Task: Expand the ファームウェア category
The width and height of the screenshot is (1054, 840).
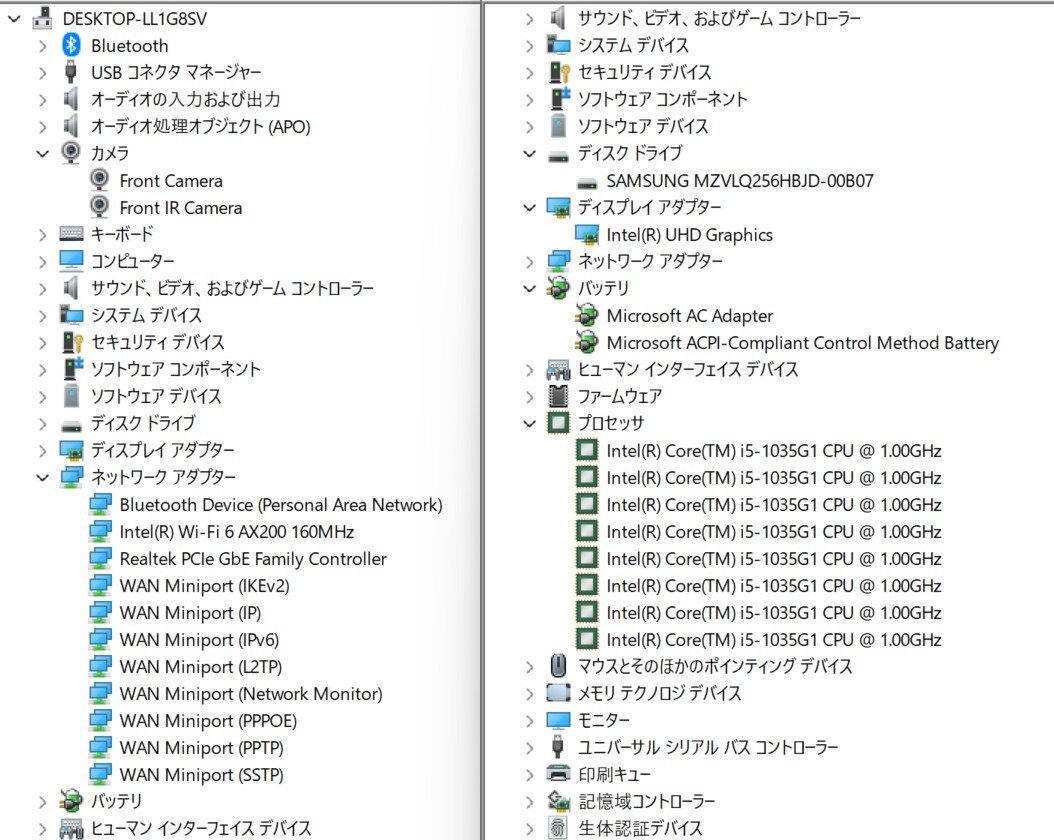Action: tap(529, 396)
